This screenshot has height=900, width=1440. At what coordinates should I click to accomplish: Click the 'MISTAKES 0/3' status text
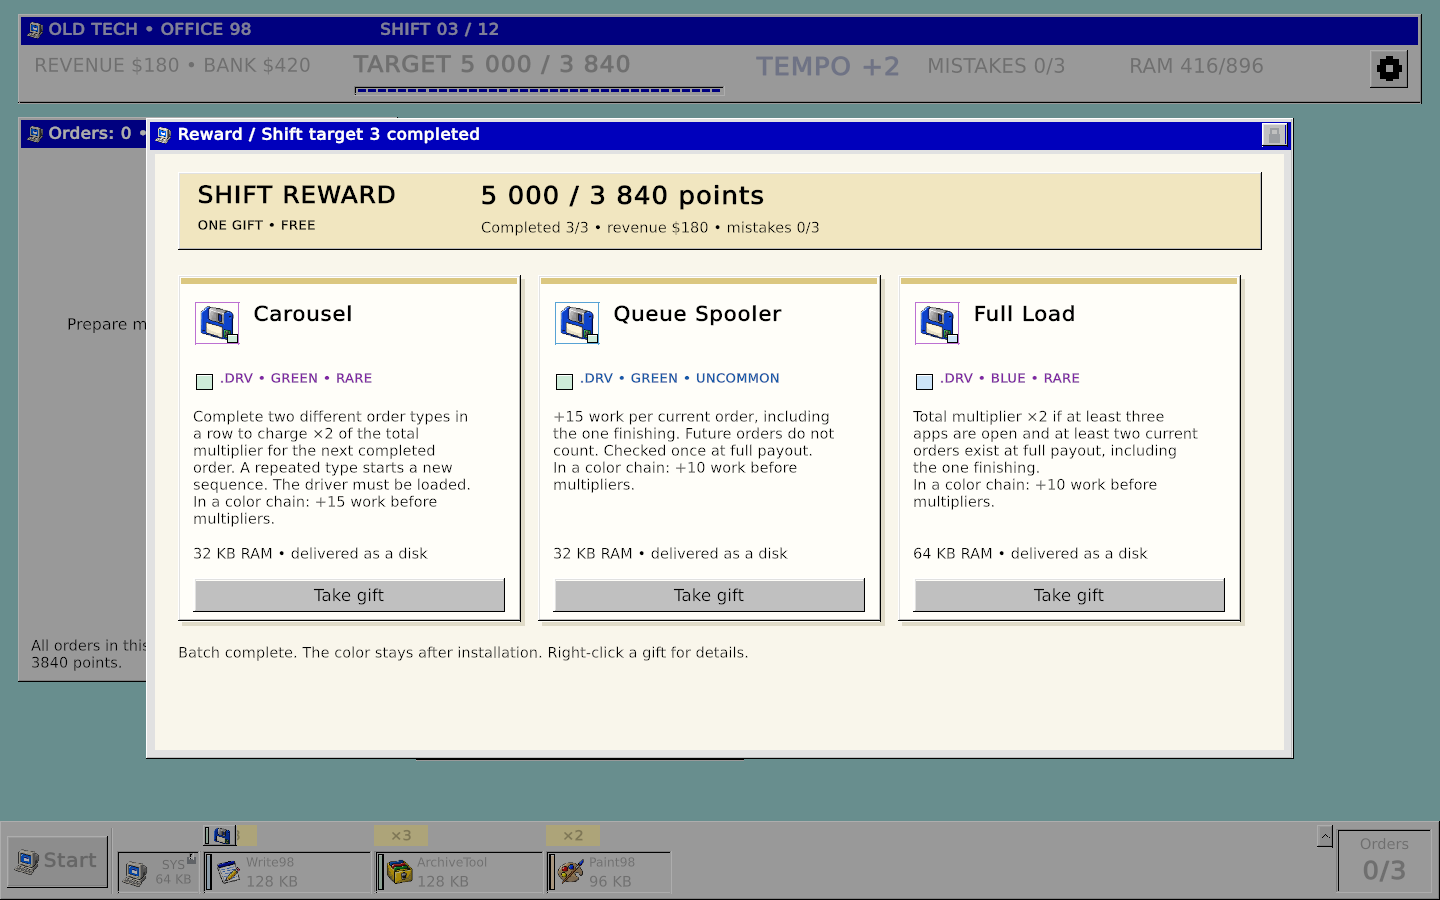[x=996, y=66]
